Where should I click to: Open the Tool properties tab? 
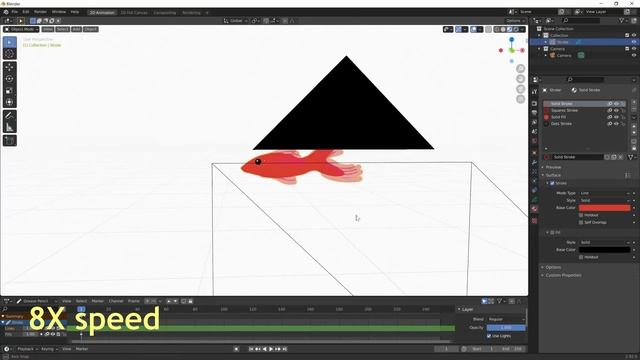tap(534, 92)
